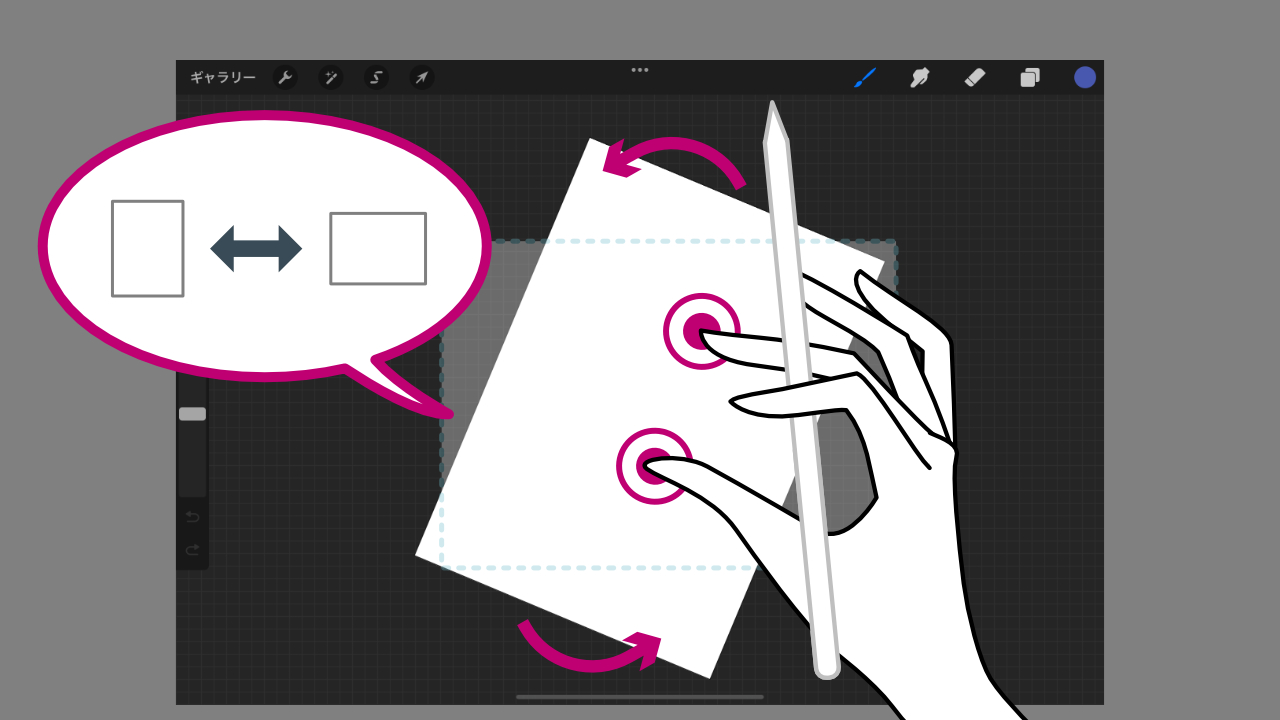1280x720 pixels.
Task: Open the Layers panel icon
Action: click(1030, 78)
